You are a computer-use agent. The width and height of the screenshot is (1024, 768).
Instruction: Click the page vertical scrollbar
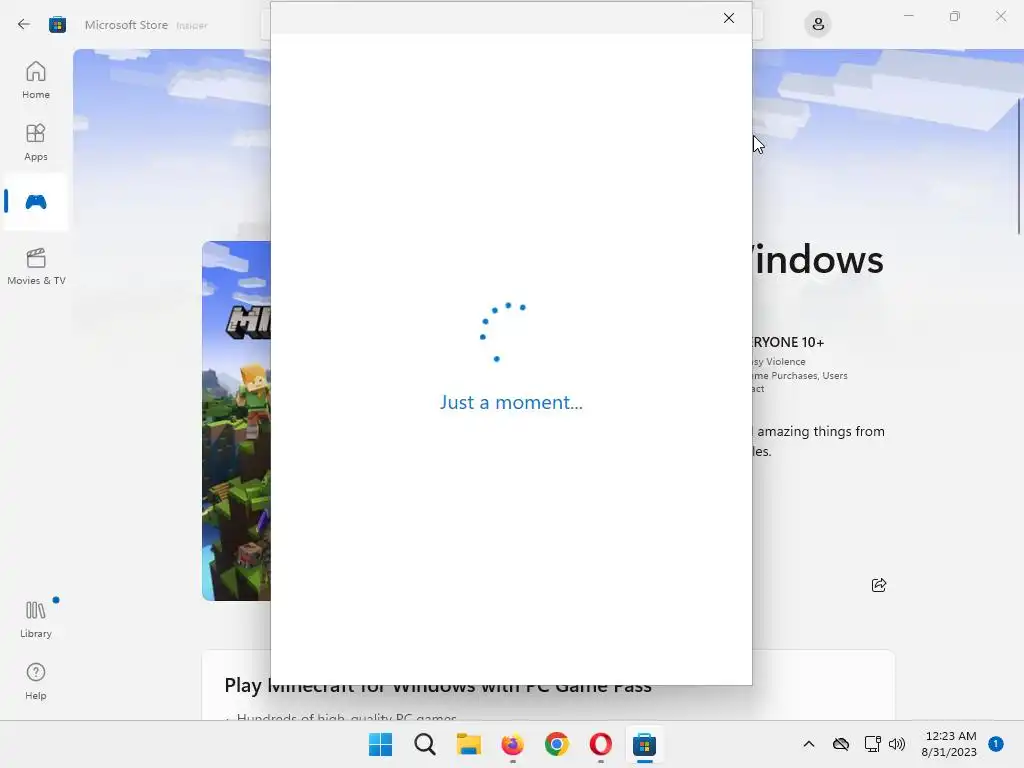1019,167
